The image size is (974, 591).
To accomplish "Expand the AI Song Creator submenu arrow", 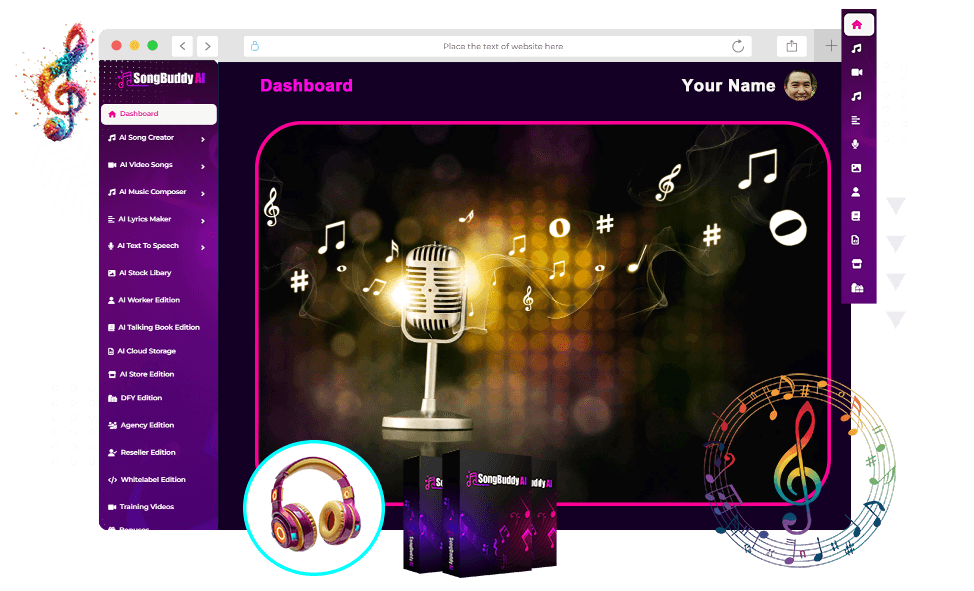I will pos(203,139).
